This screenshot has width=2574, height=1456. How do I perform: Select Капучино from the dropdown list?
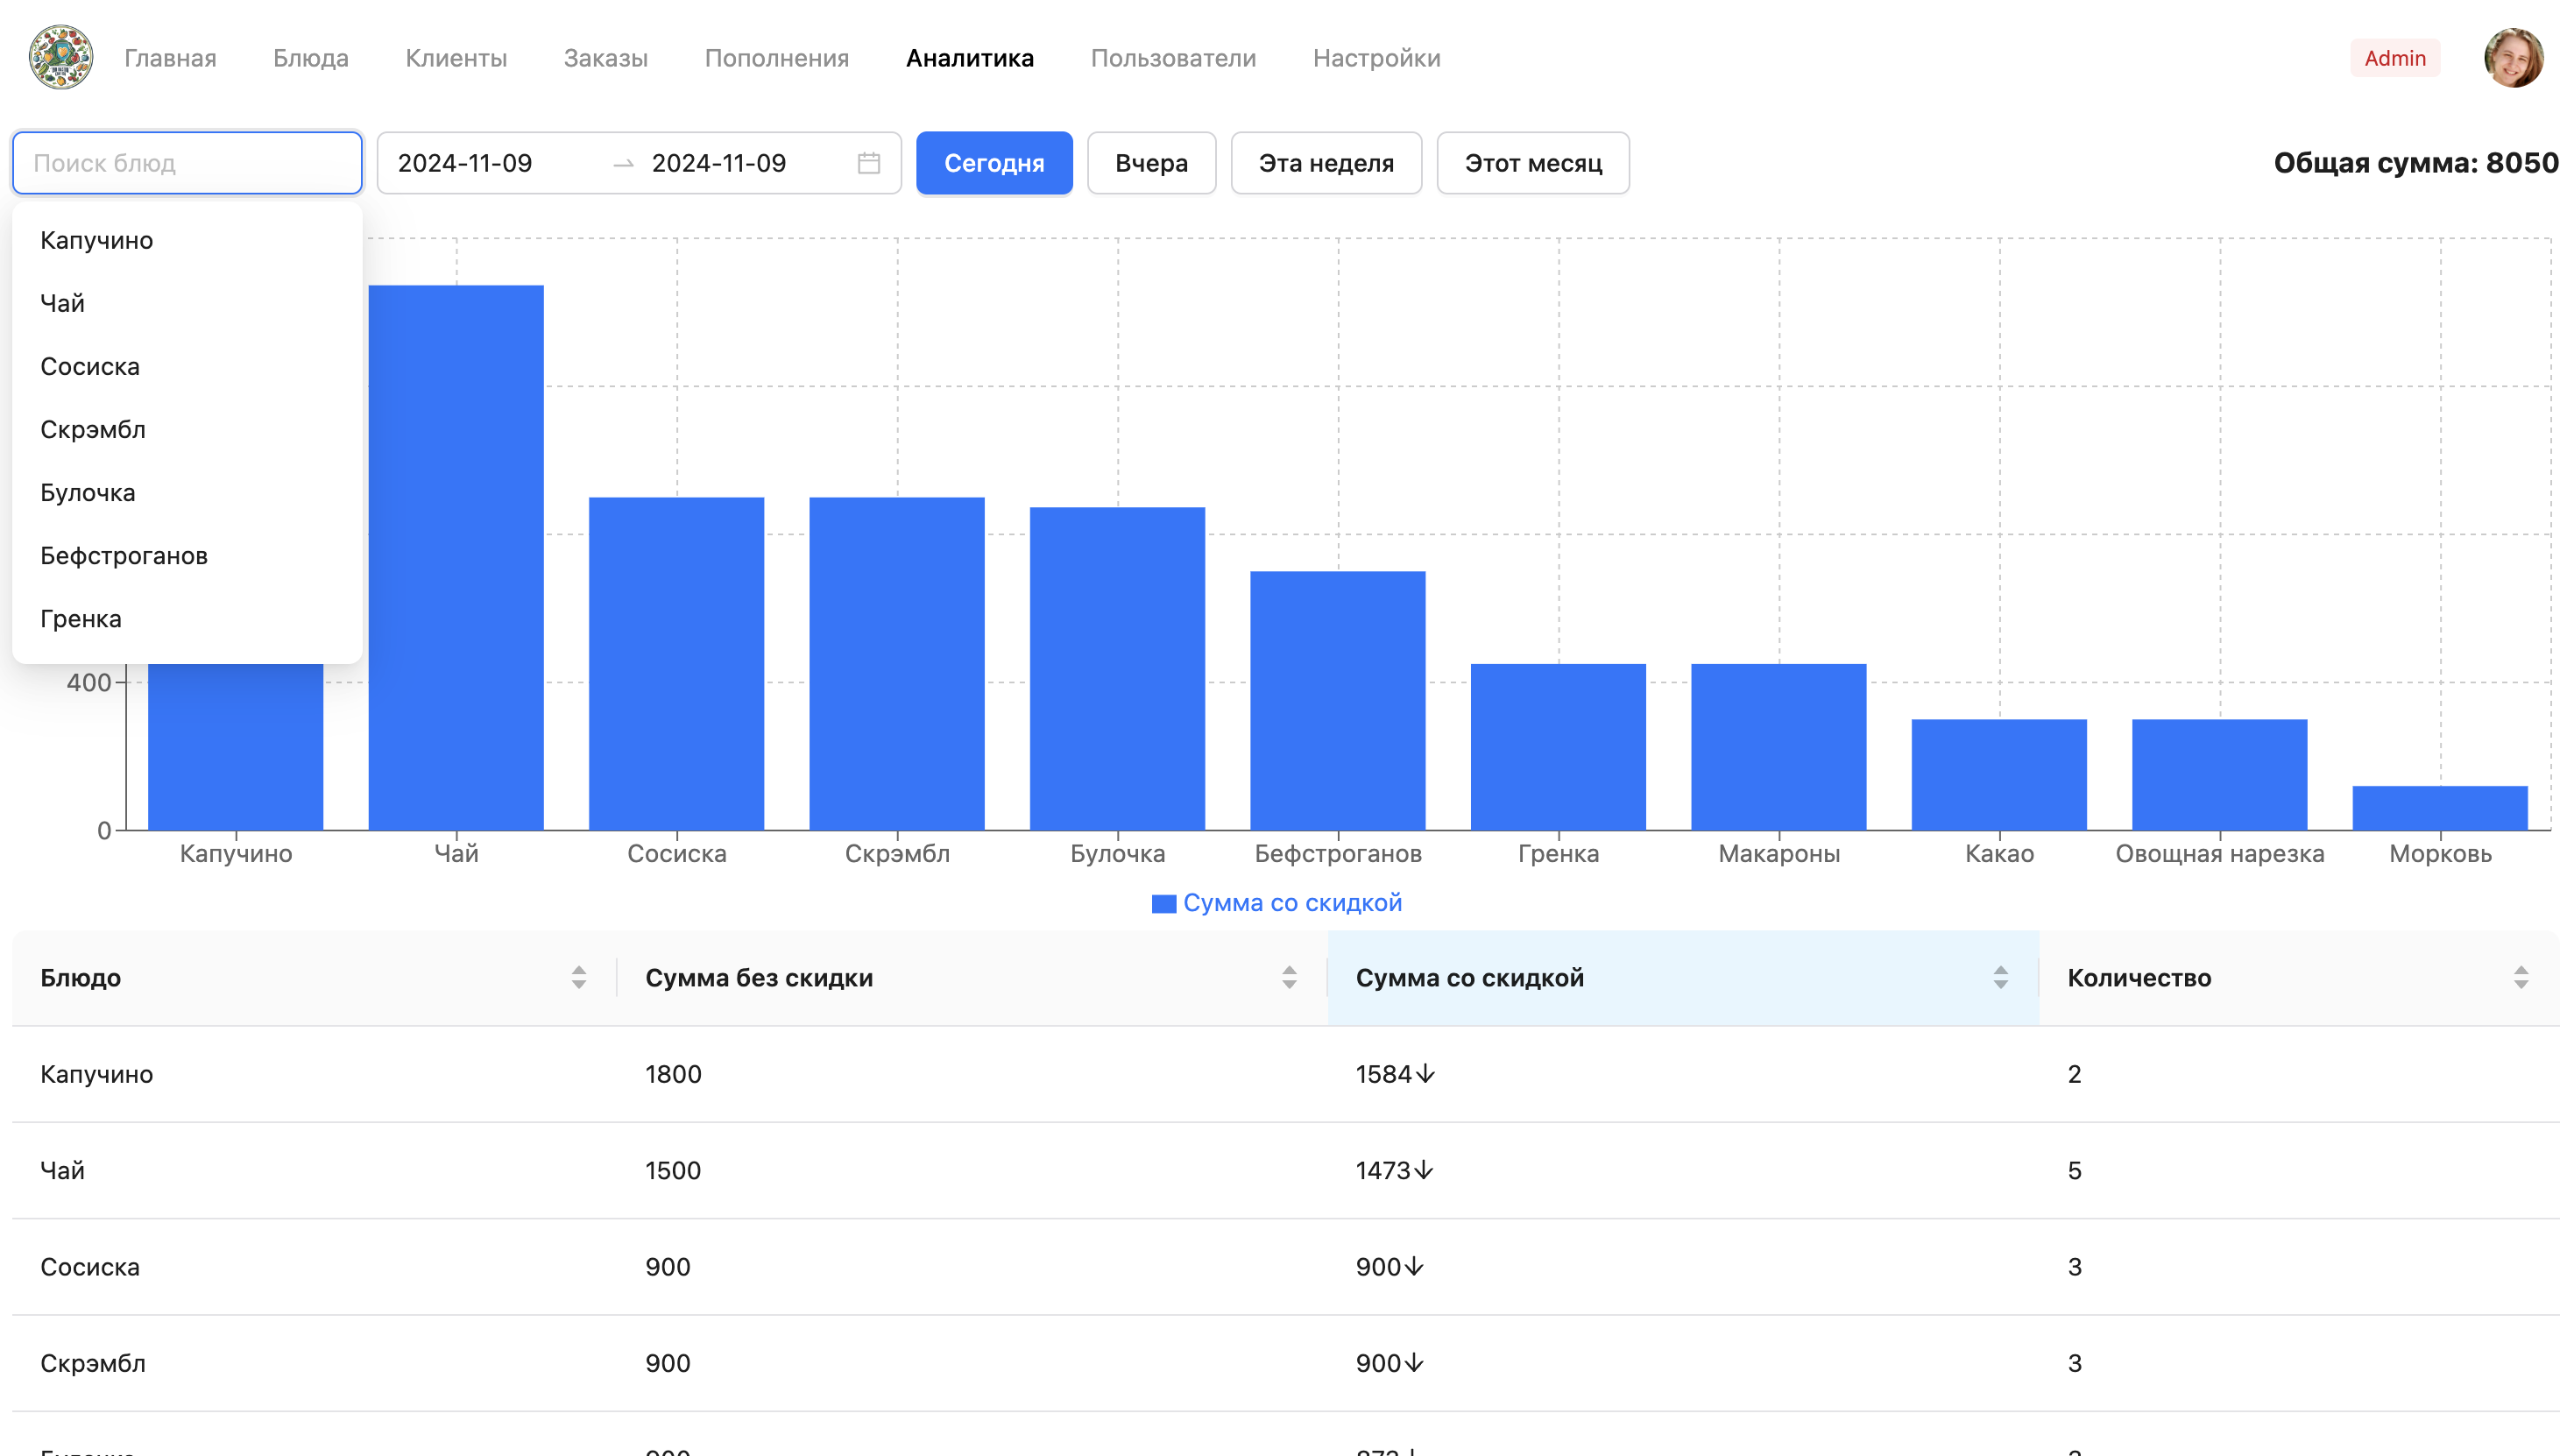pos(188,241)
